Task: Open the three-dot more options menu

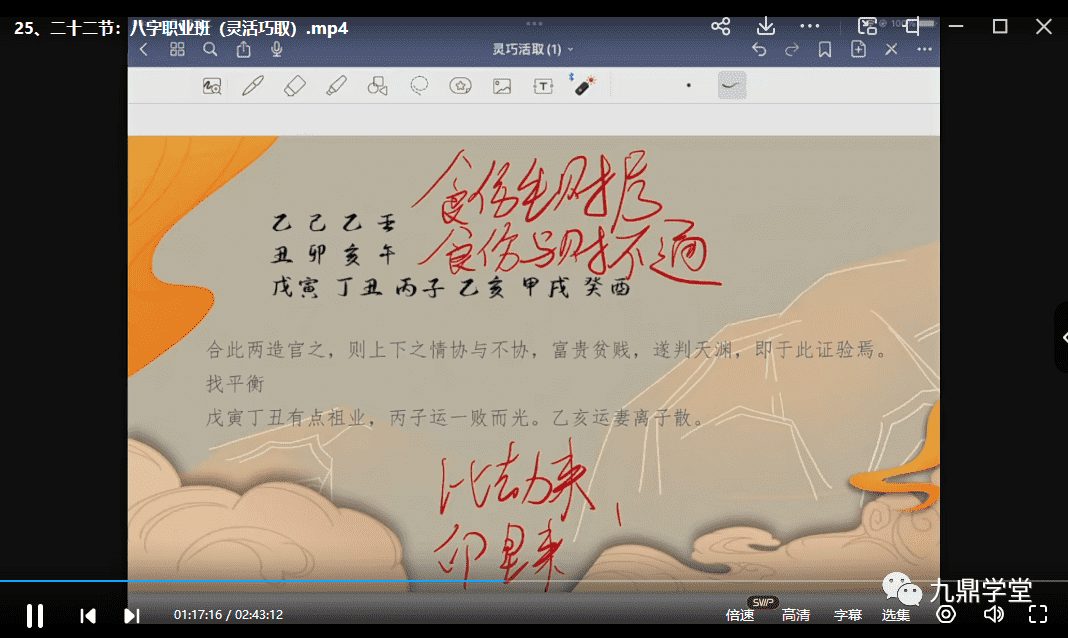Action: (810, 26)
